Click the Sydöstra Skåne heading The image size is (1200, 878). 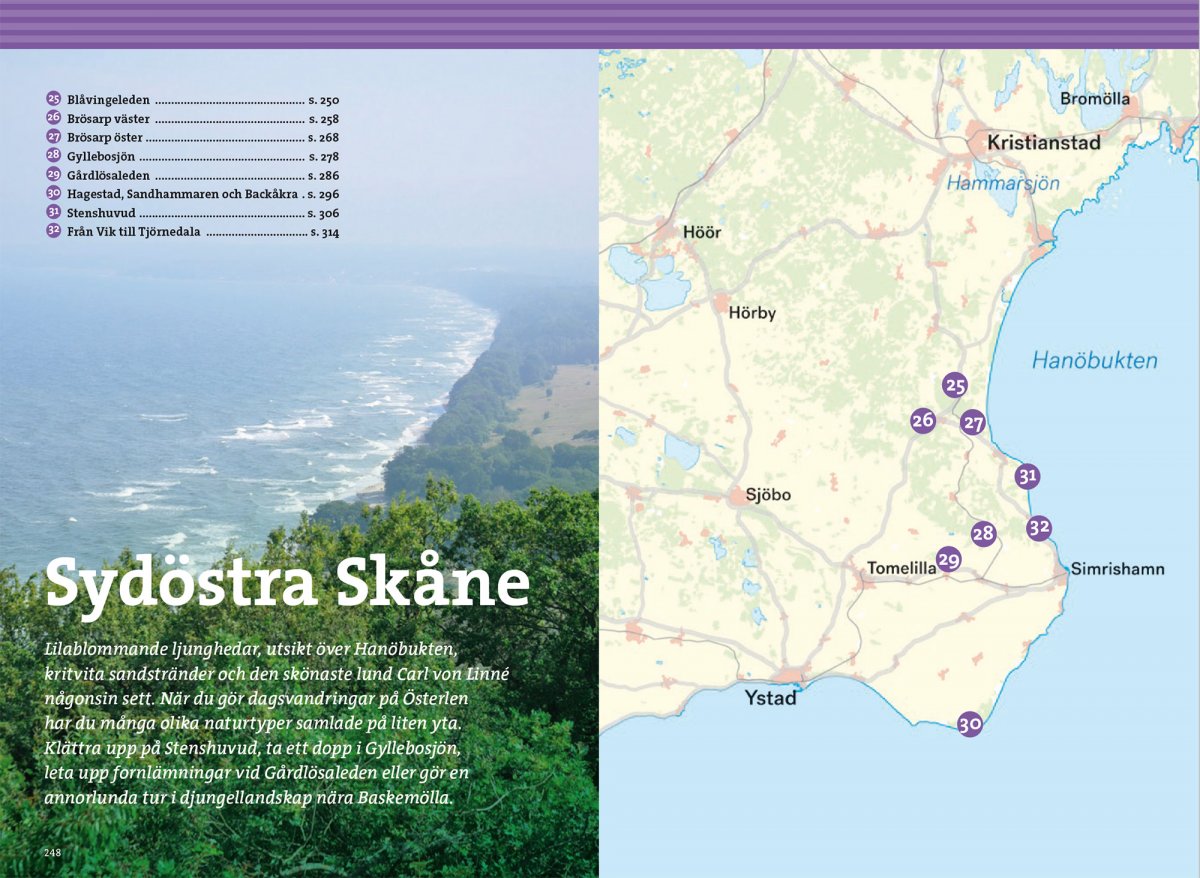[x=287, y=581]
